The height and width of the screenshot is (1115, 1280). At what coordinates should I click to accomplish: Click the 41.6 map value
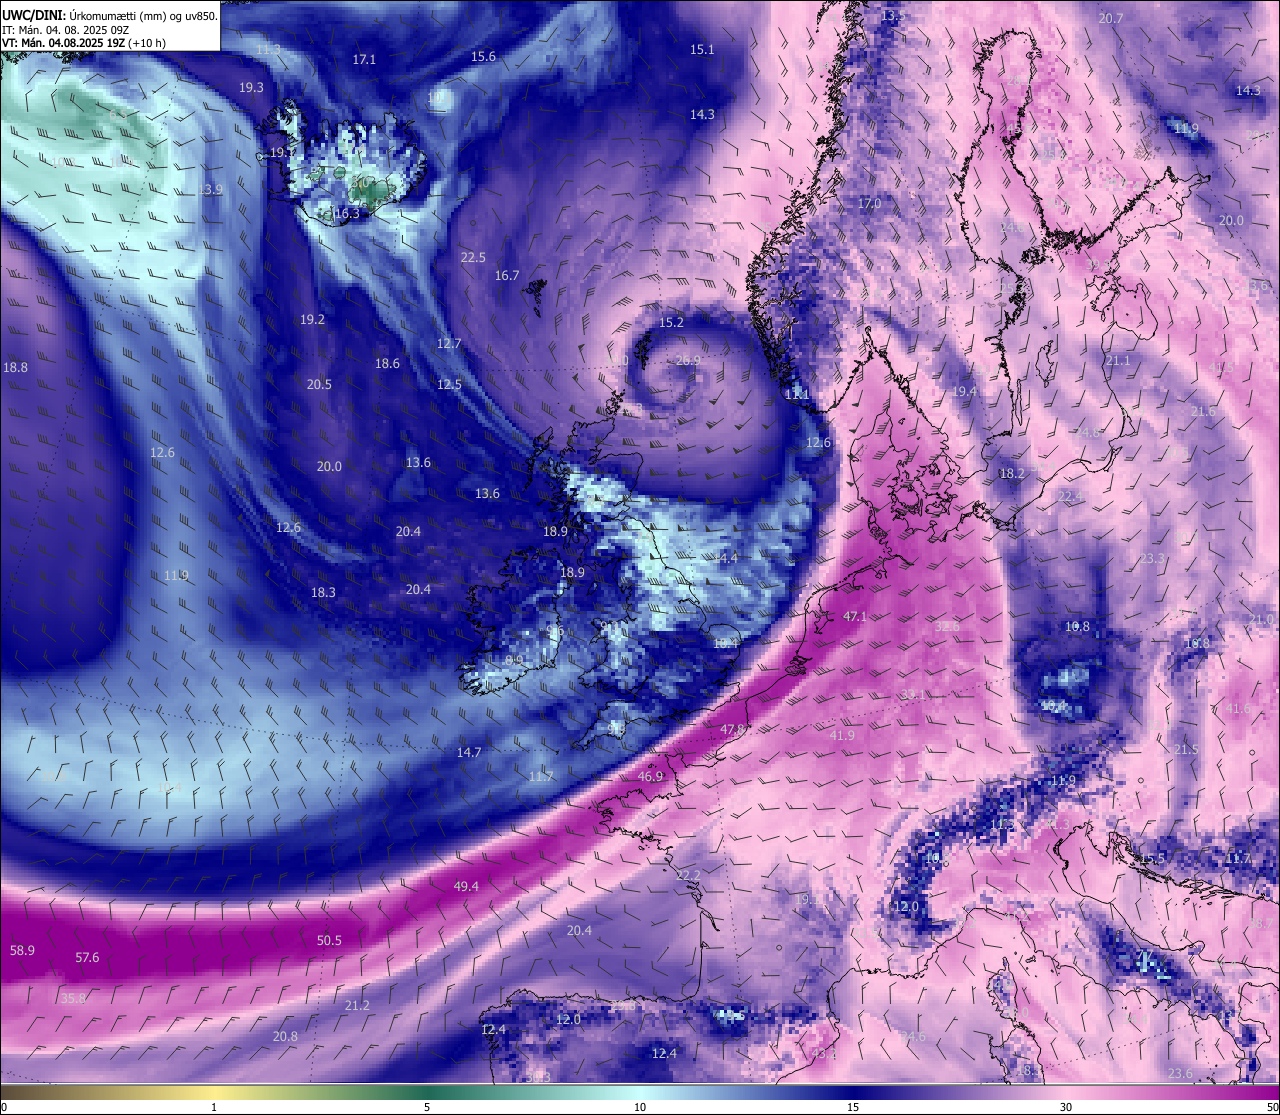click(x=1237, y=709)
